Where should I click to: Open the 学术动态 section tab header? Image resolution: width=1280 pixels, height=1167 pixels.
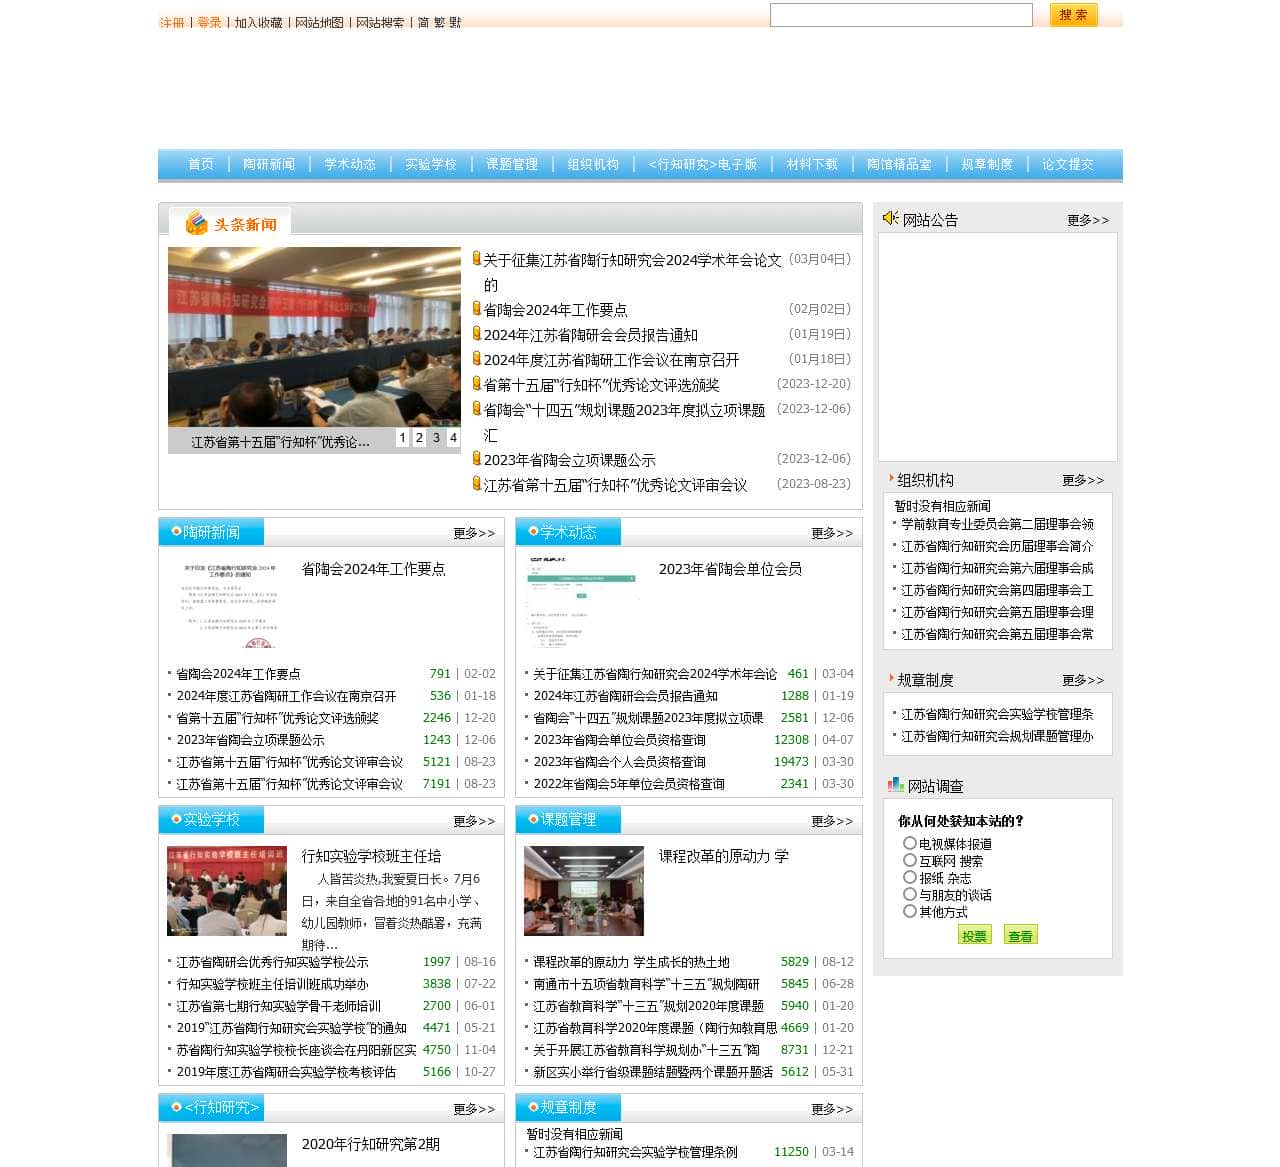click(x=568, y=532)
